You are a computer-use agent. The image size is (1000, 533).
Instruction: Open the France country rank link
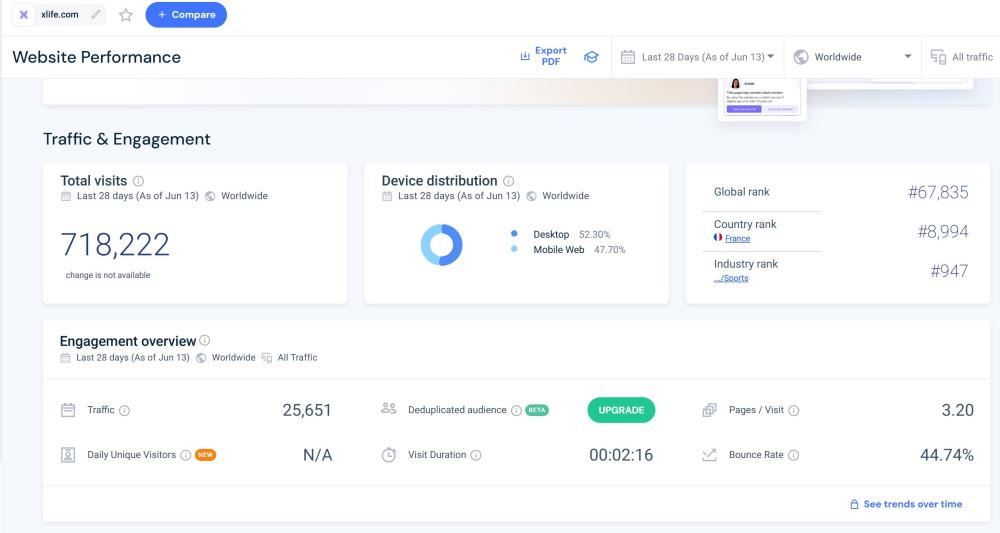click(737, 239)
